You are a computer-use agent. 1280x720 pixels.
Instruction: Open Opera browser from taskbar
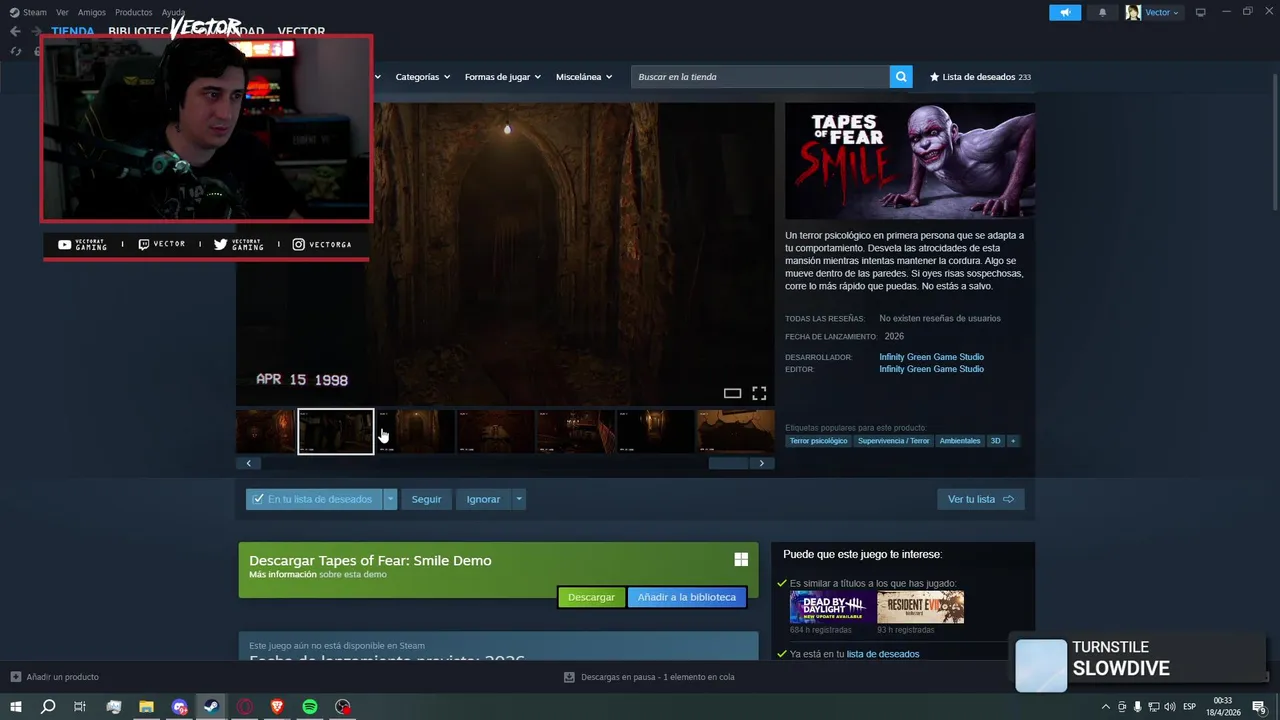[244, 707]
